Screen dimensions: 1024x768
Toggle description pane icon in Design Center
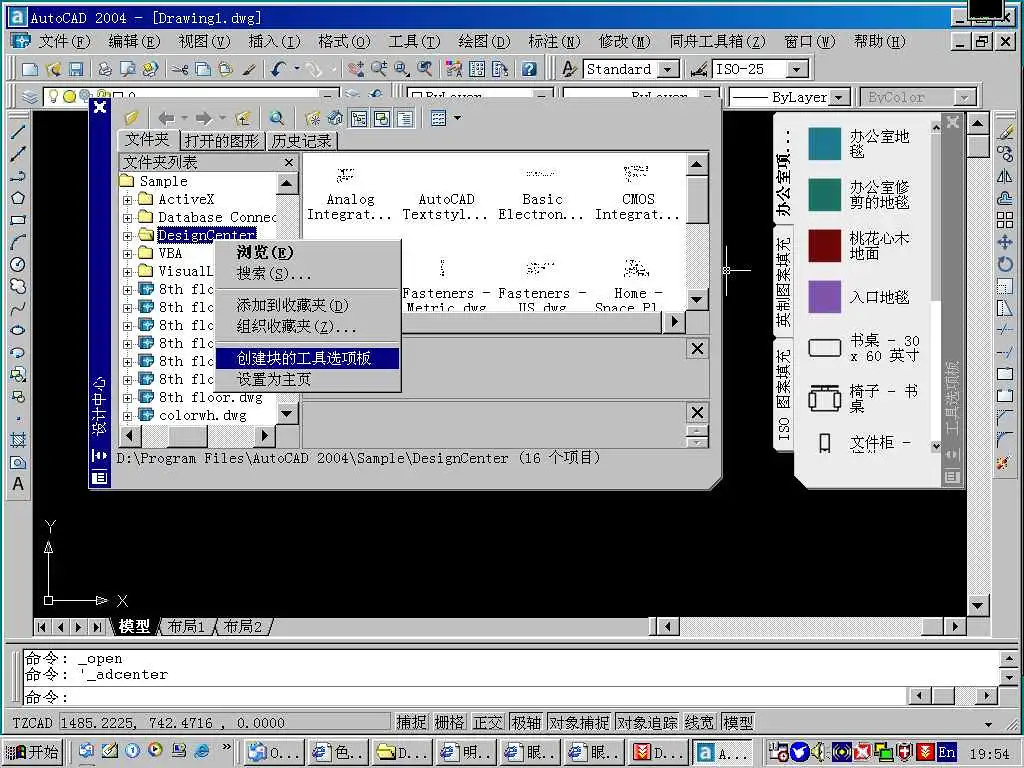click(x=405, y=118)
